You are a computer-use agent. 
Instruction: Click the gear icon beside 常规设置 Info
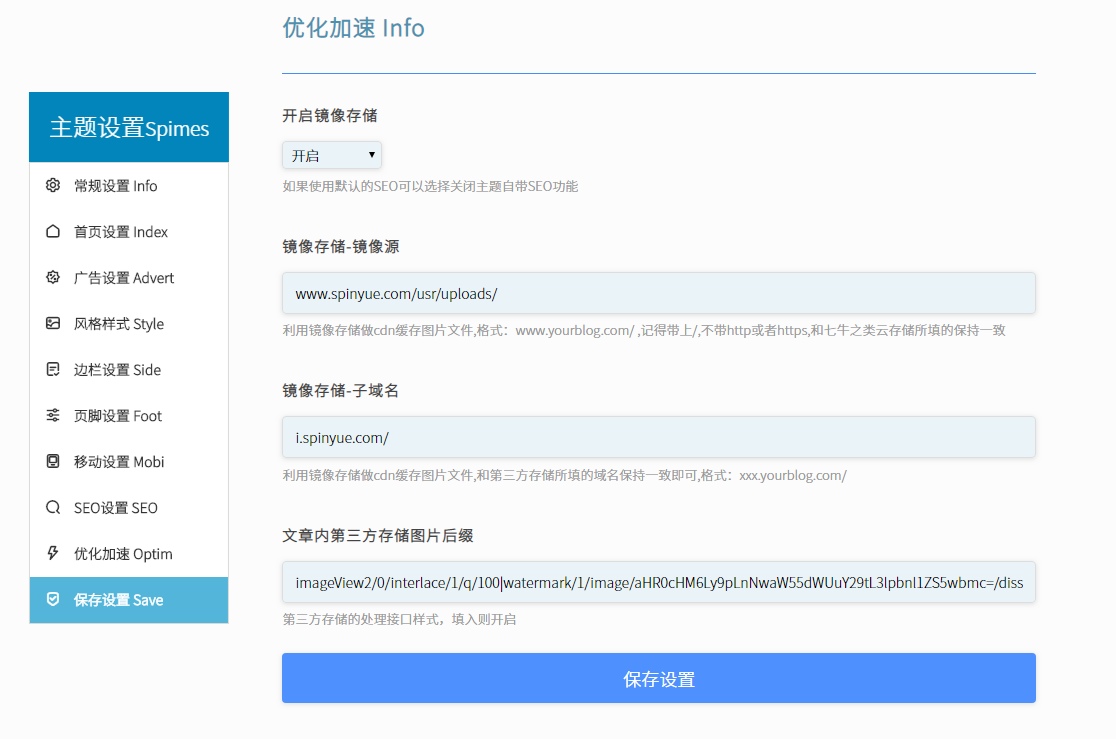tap(53, 185)
